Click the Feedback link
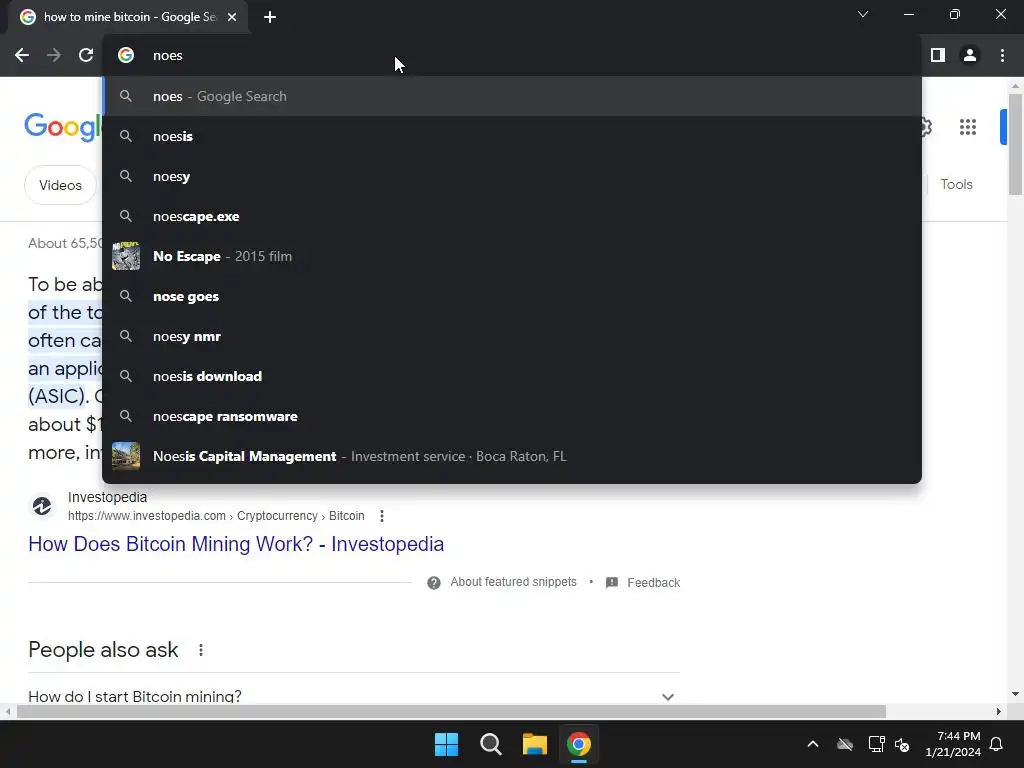1024x768 pixels. pyautogui.click(x=653, y=583)
